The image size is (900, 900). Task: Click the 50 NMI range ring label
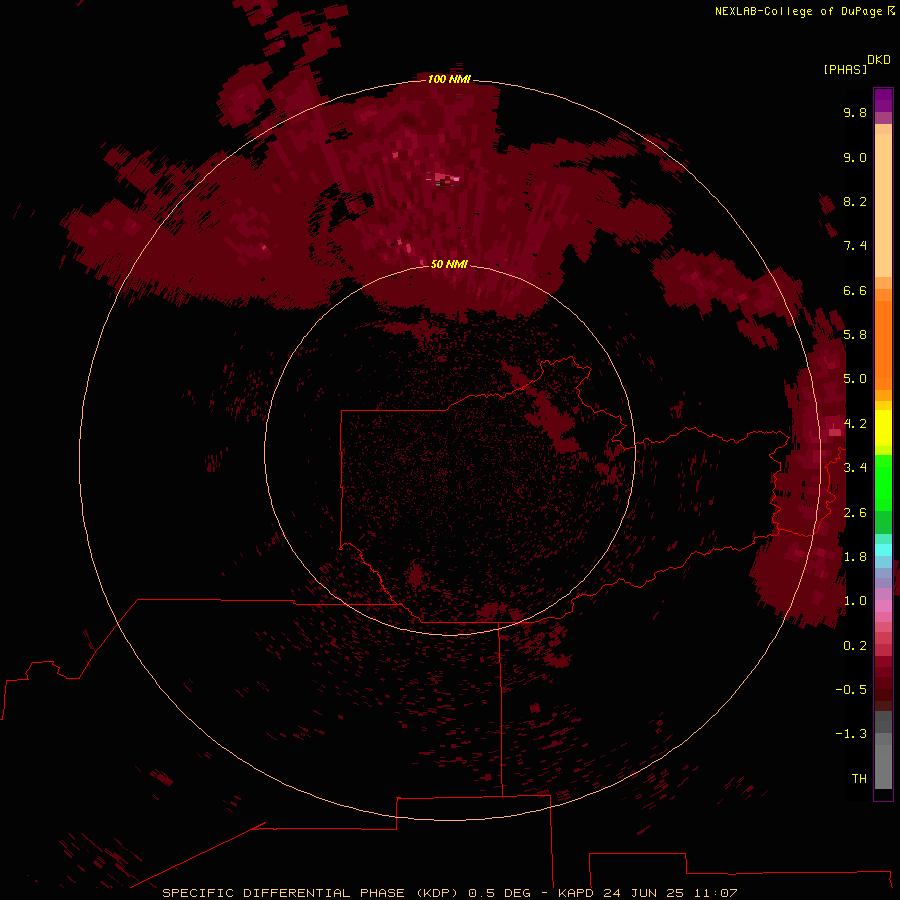[449, 264]
